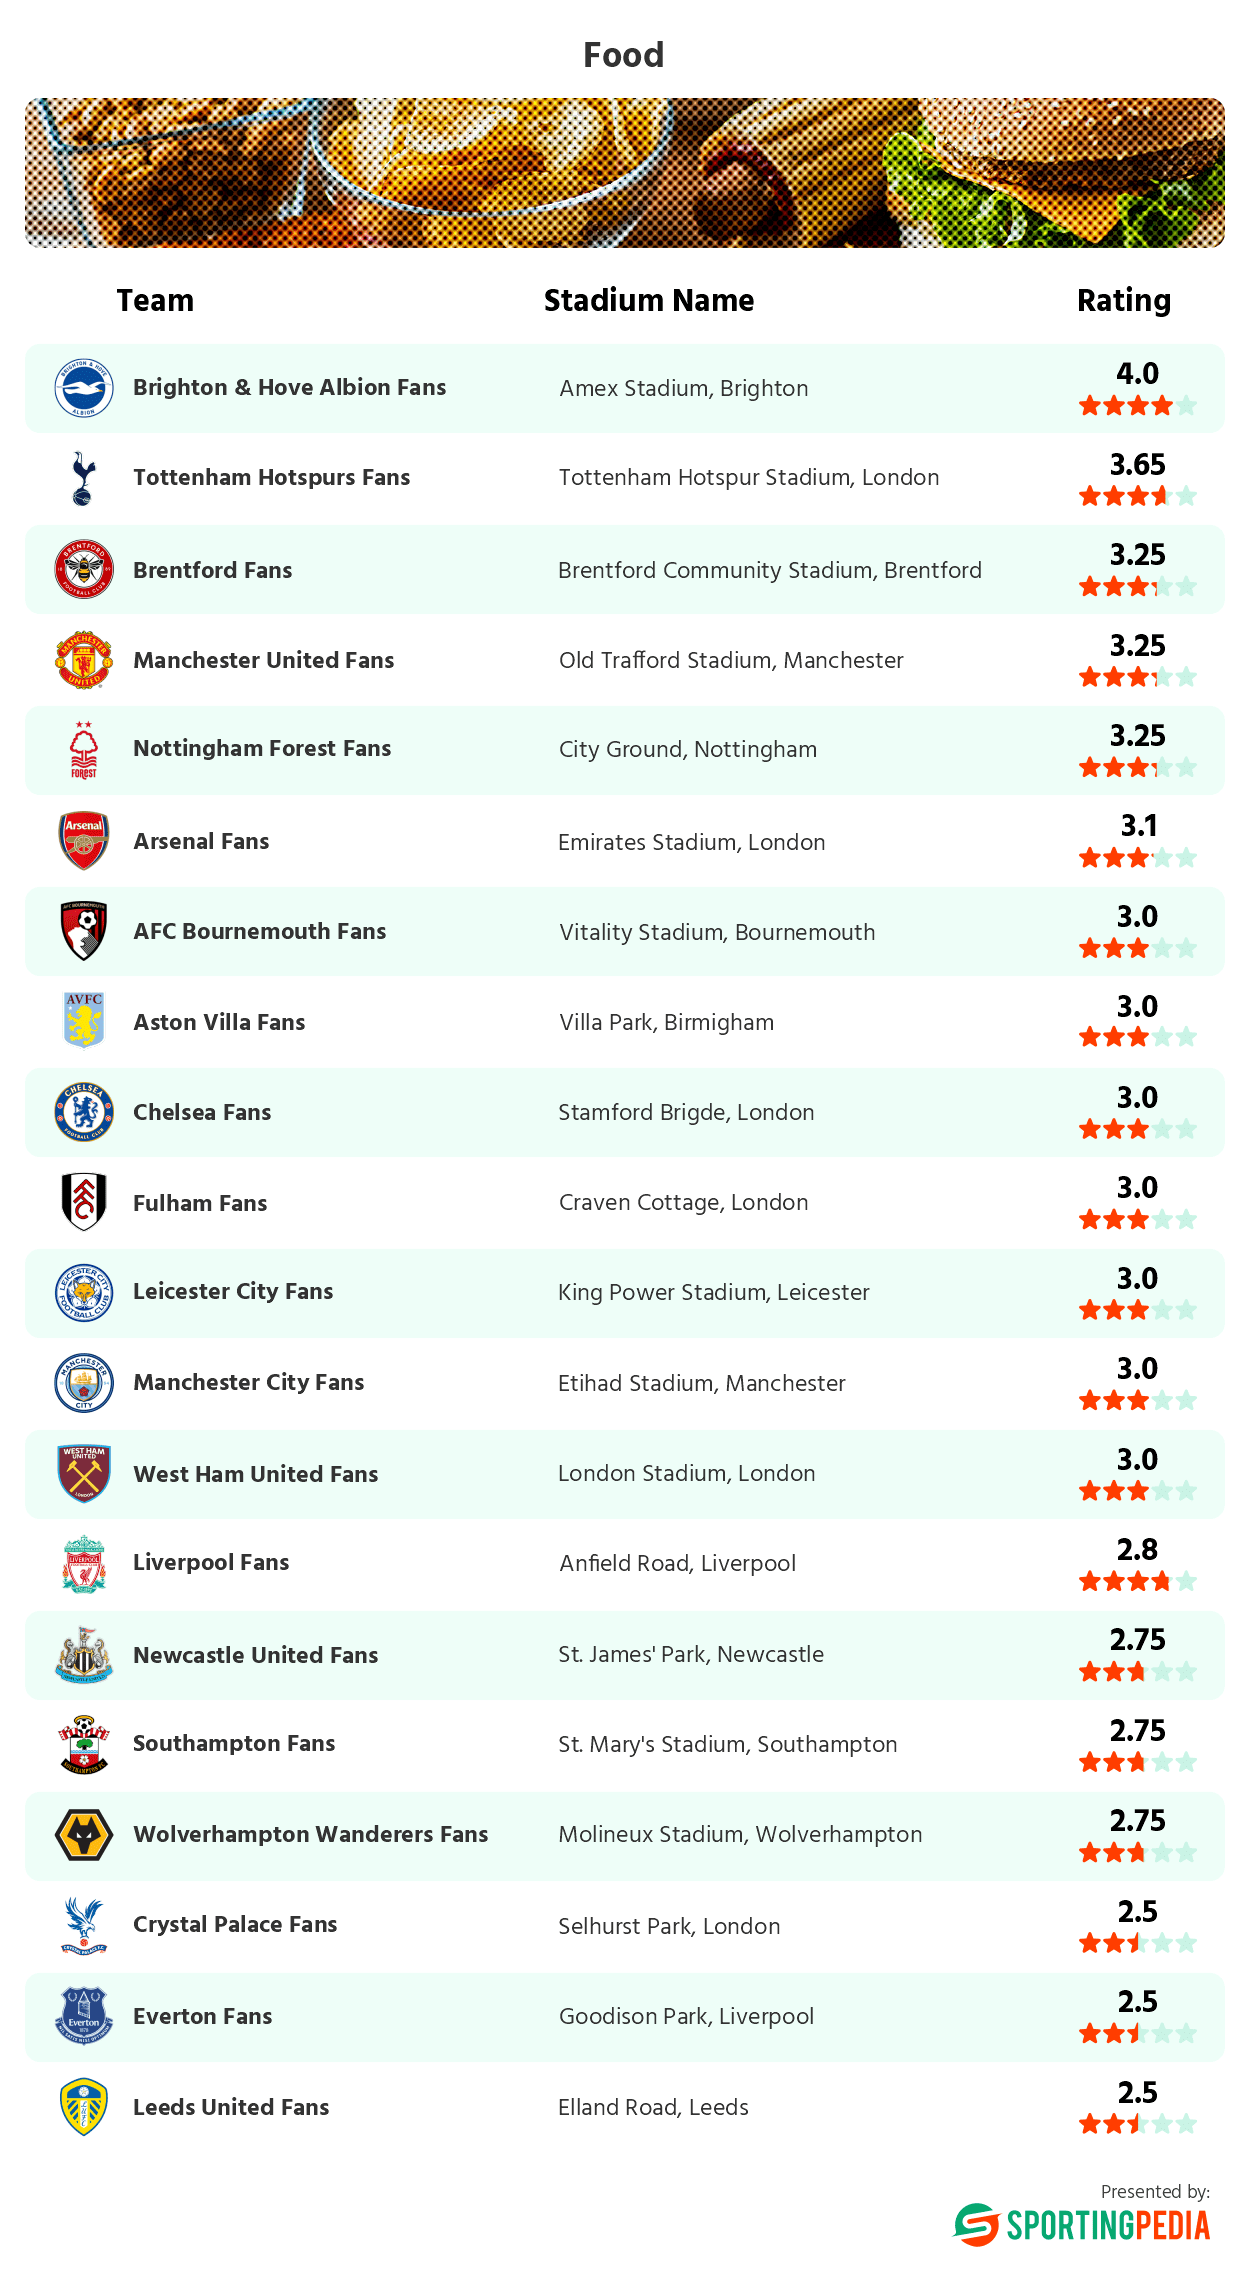Click the Leeds United shield crest
The height and width of the screenshot is (2269, 1250).
84,2106
